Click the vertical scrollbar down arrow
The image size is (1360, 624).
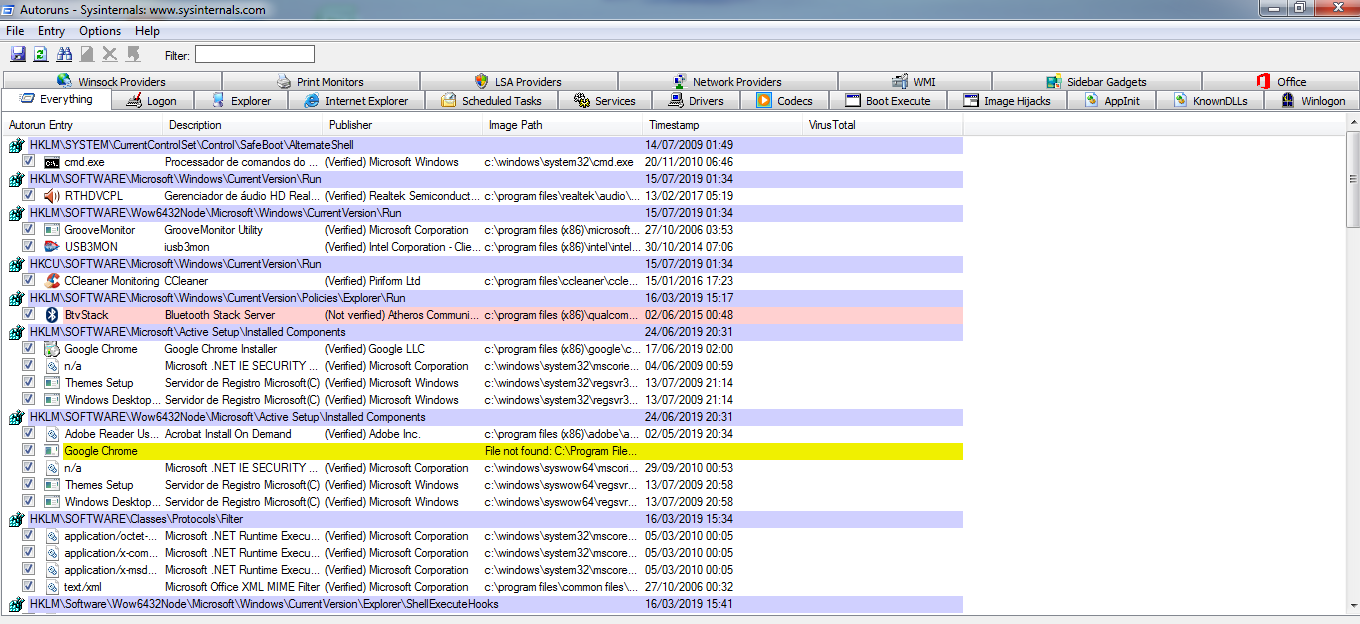[x=1352, y=606]
